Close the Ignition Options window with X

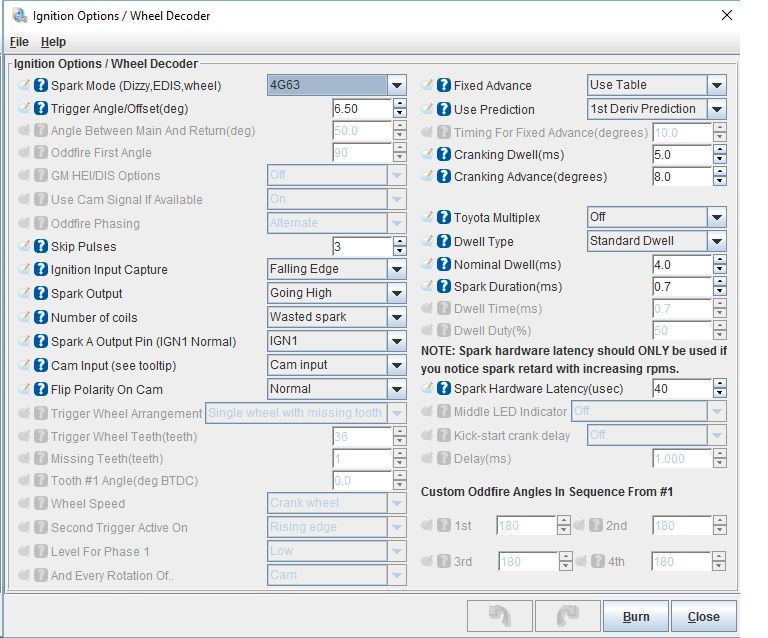(x=727, y=15)
